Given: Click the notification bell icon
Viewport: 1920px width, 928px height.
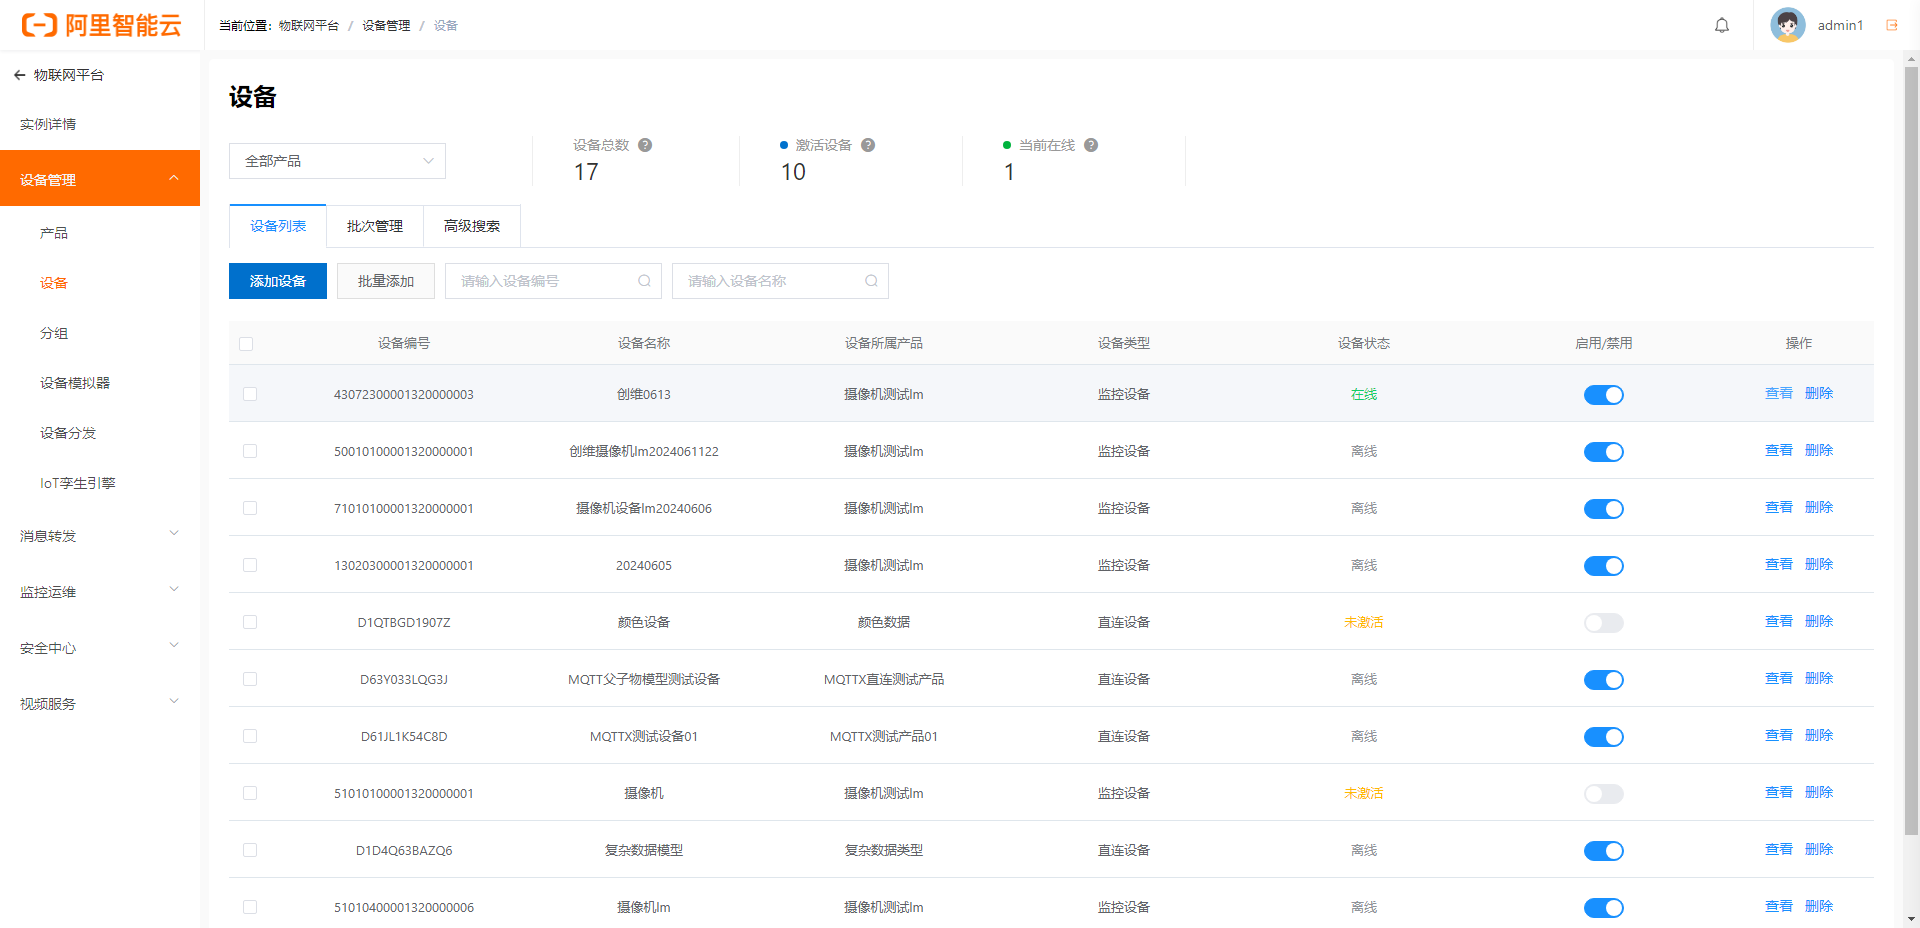Looking at the screenshot, I should click(1721, 25).
